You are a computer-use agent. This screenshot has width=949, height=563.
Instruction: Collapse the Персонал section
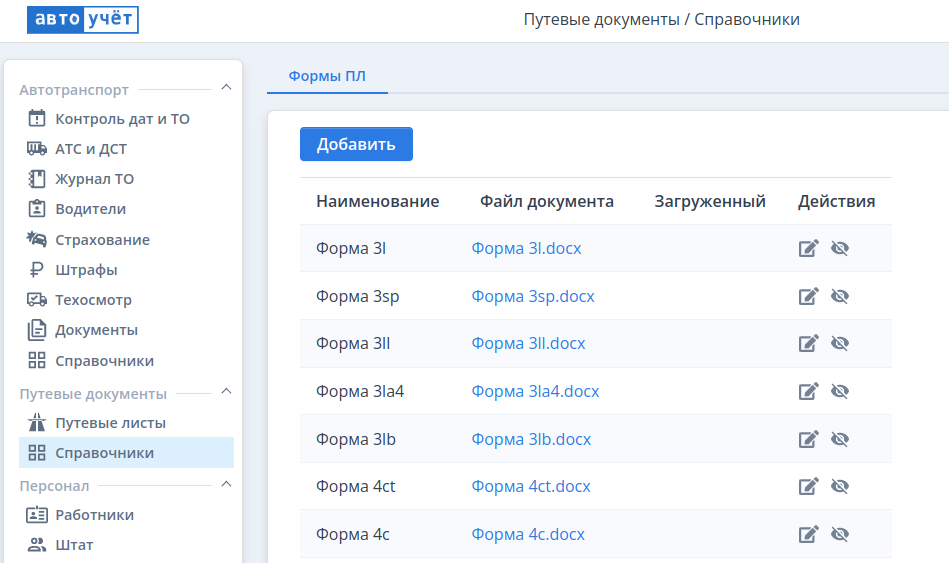pyautogui.click(x=226, y=484)
